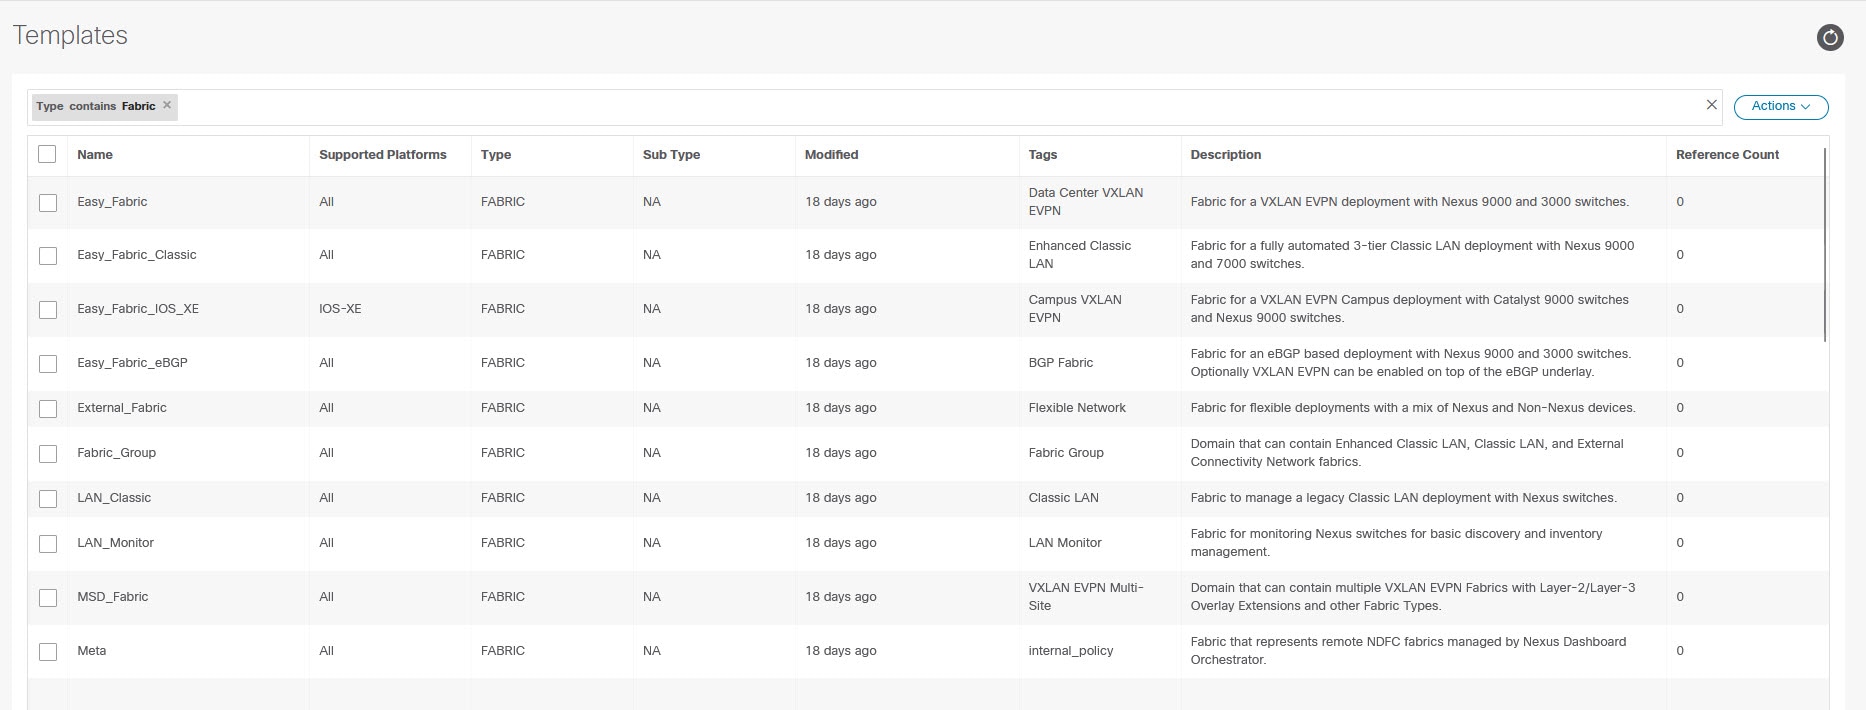
Task: Click the 'LAN Monitor' tag cell
Action: point(1065,543)
